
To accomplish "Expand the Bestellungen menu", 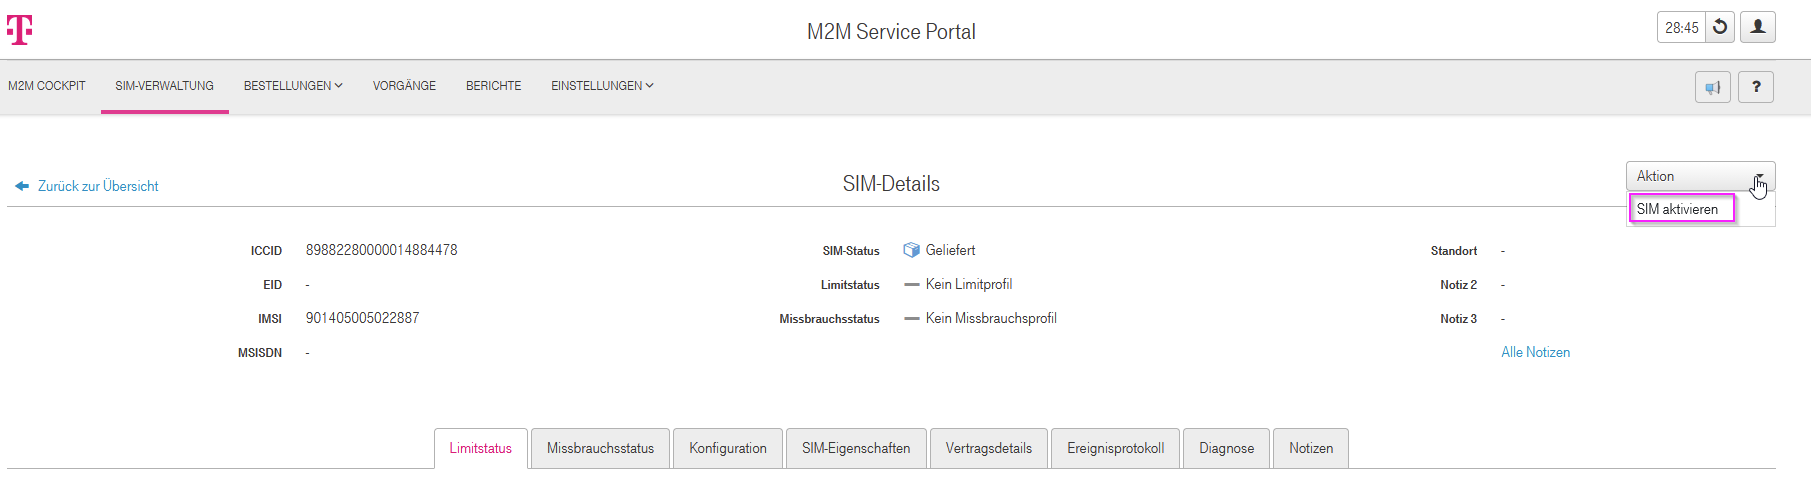I will (x=293, y=86).
